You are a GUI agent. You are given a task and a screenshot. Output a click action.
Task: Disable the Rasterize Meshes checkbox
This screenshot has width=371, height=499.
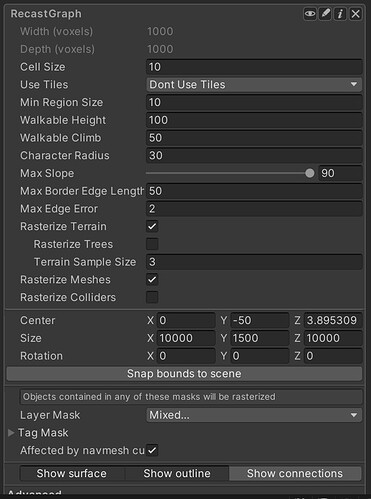point(152,279)
